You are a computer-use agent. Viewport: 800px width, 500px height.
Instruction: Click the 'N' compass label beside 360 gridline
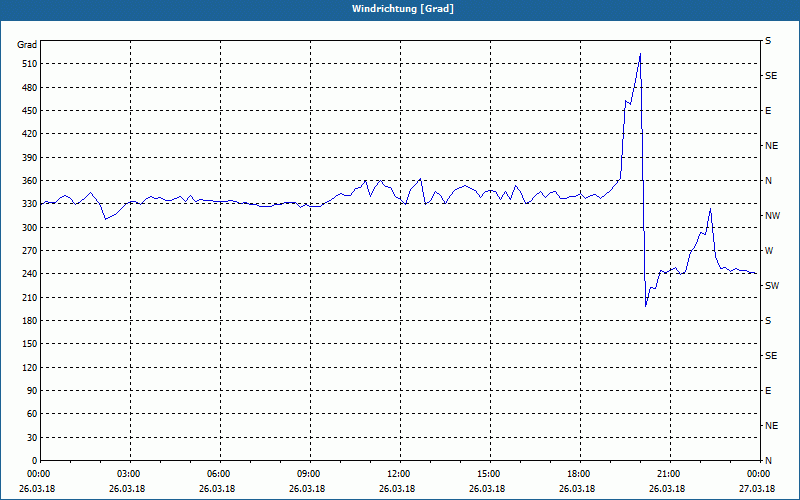(768, 181)
